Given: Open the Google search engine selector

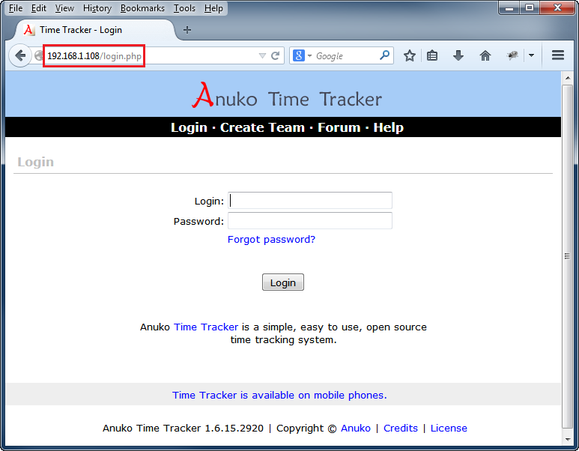Looking at the screenshot, I should pos(302,56).
